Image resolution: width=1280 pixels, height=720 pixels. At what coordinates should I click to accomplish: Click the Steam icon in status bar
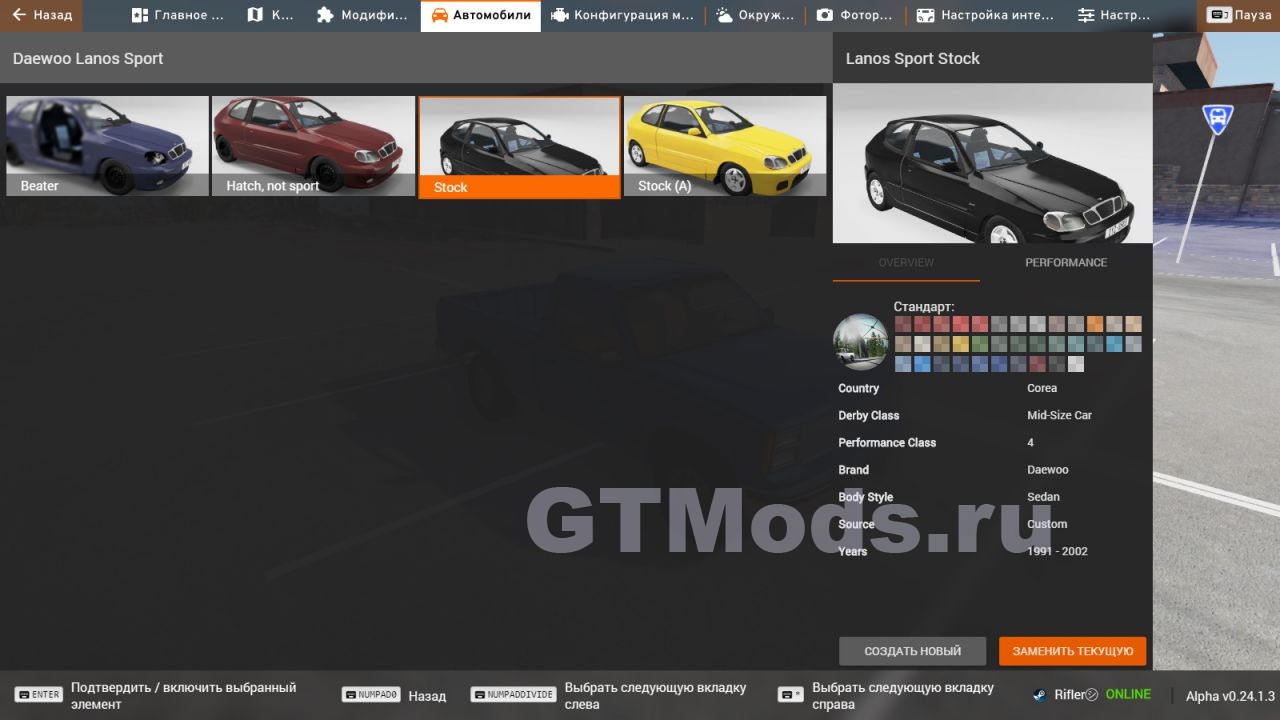(1040, 695)
